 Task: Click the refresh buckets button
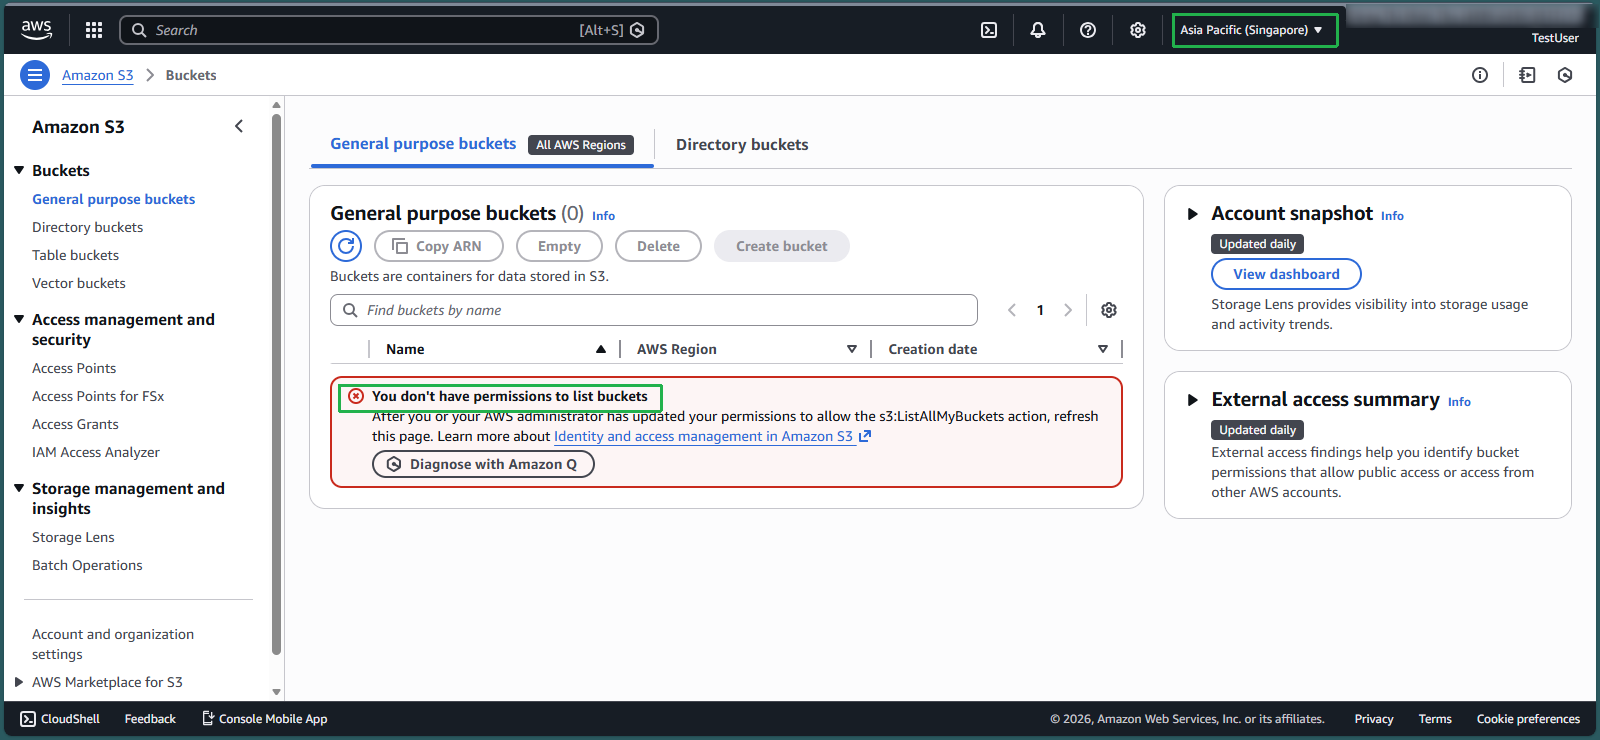click(346, 246)
